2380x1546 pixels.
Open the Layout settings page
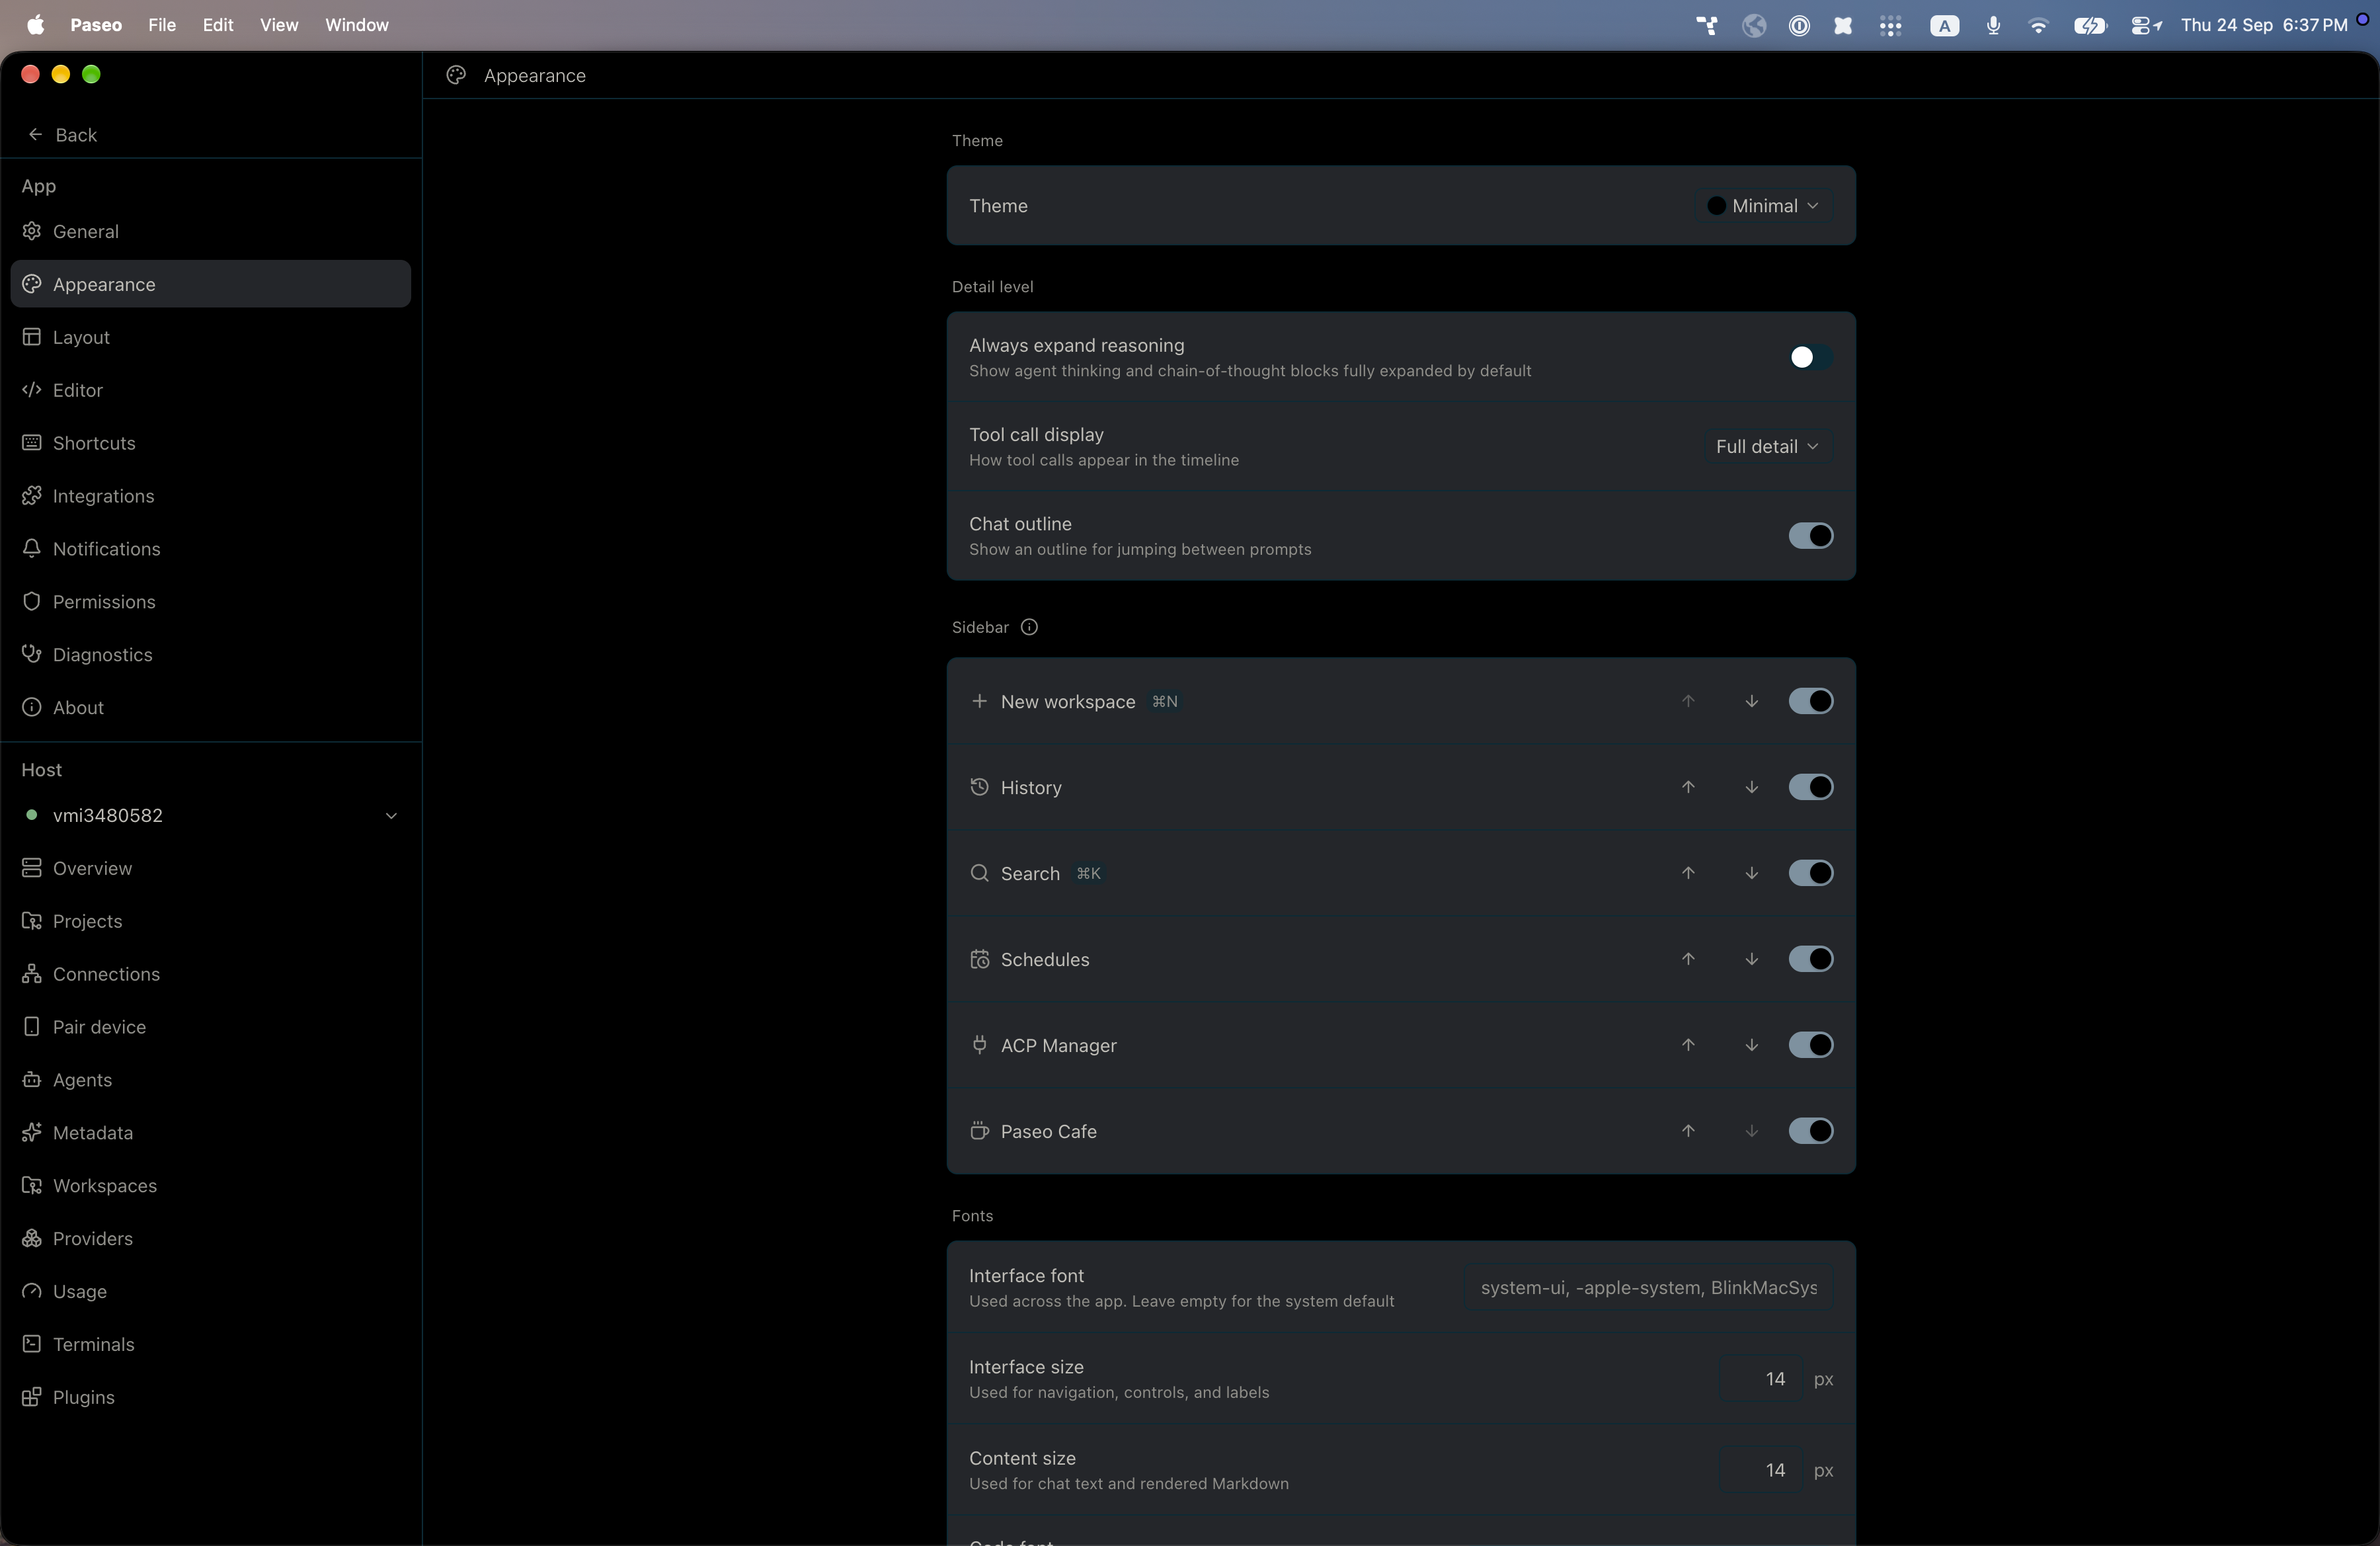click(211, 337)
